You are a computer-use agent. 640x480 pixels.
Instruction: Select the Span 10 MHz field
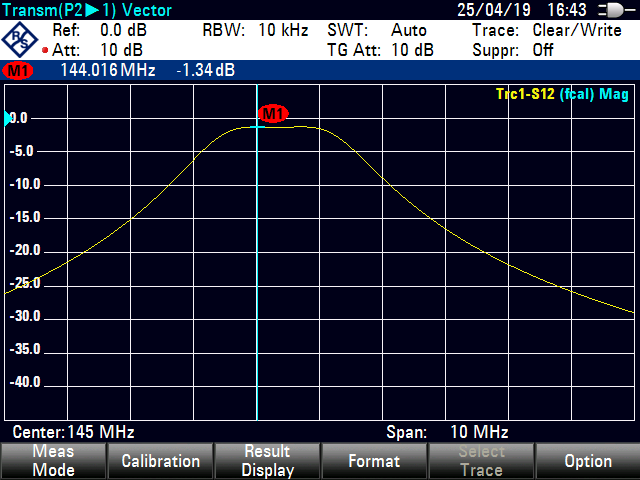[x=448, y=433]
